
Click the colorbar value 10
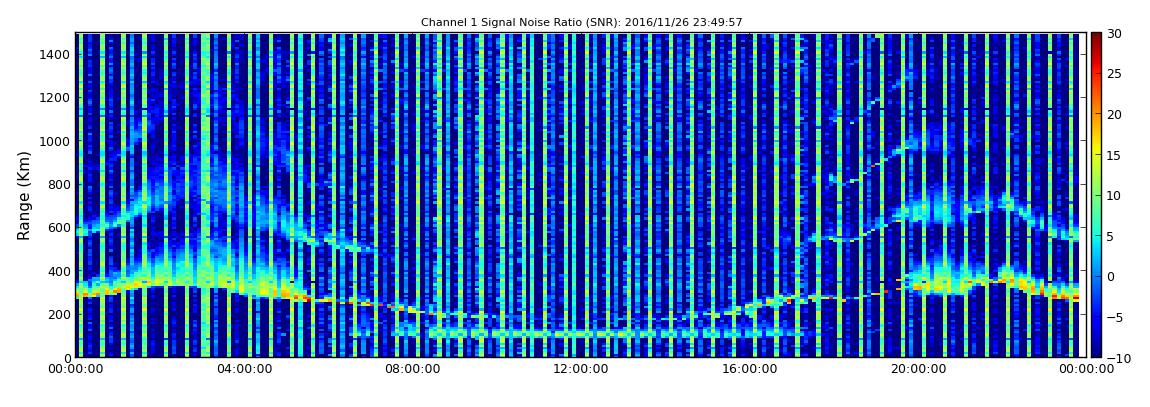tap(1114, 195)
